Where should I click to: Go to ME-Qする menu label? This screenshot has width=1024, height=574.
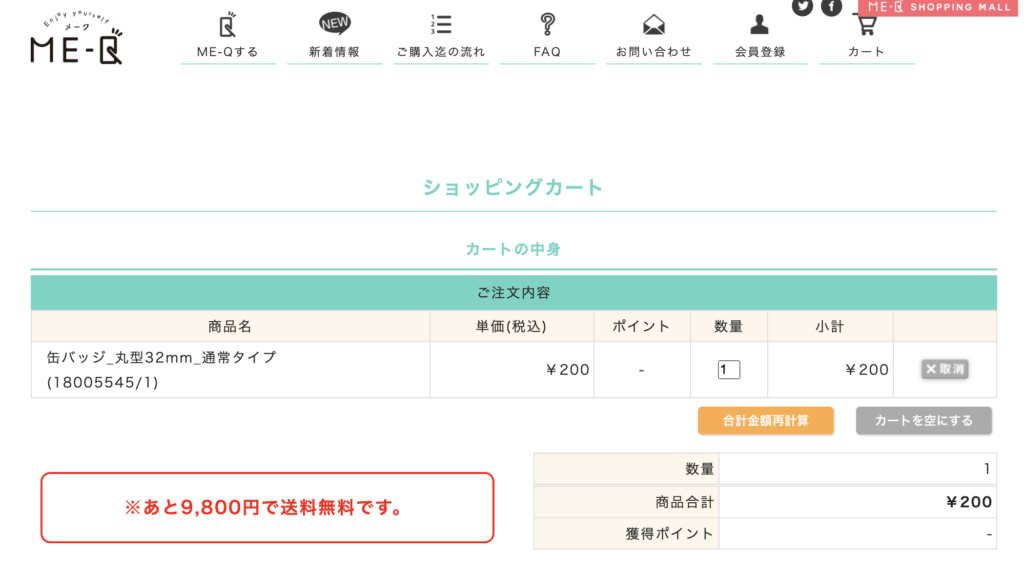tap(227, 52)
